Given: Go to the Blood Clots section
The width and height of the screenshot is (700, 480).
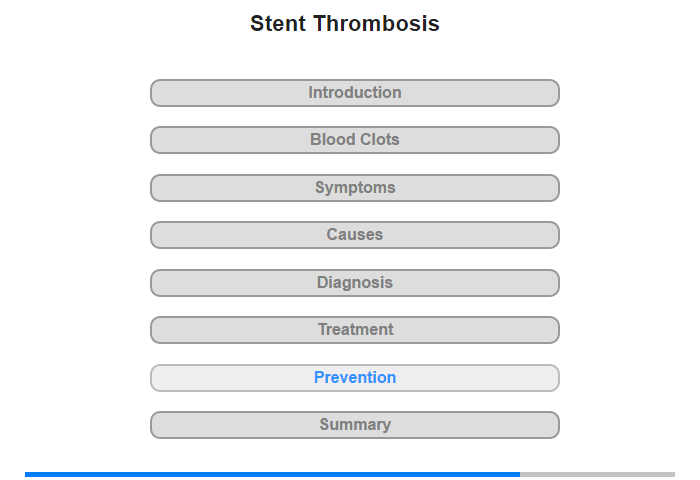Looking at the screenshot, I should [x=354, y=140].
